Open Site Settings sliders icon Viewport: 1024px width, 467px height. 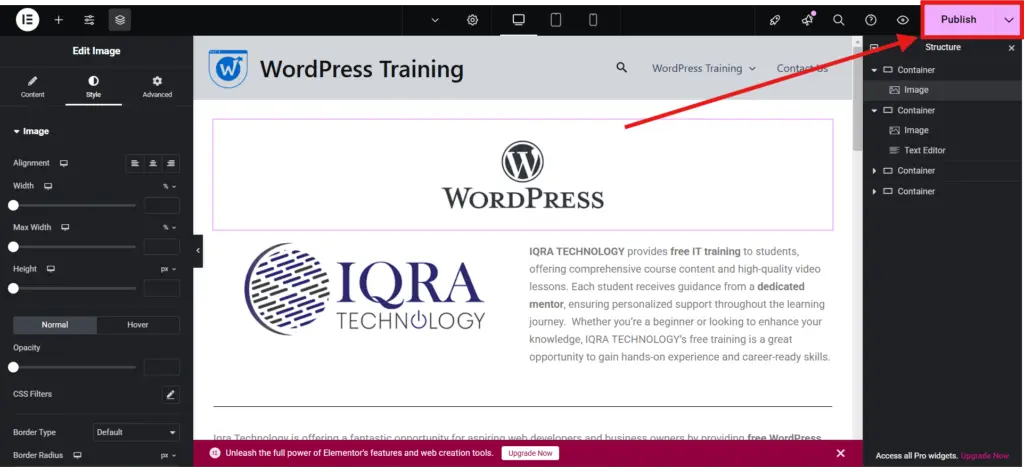(89, 20)
